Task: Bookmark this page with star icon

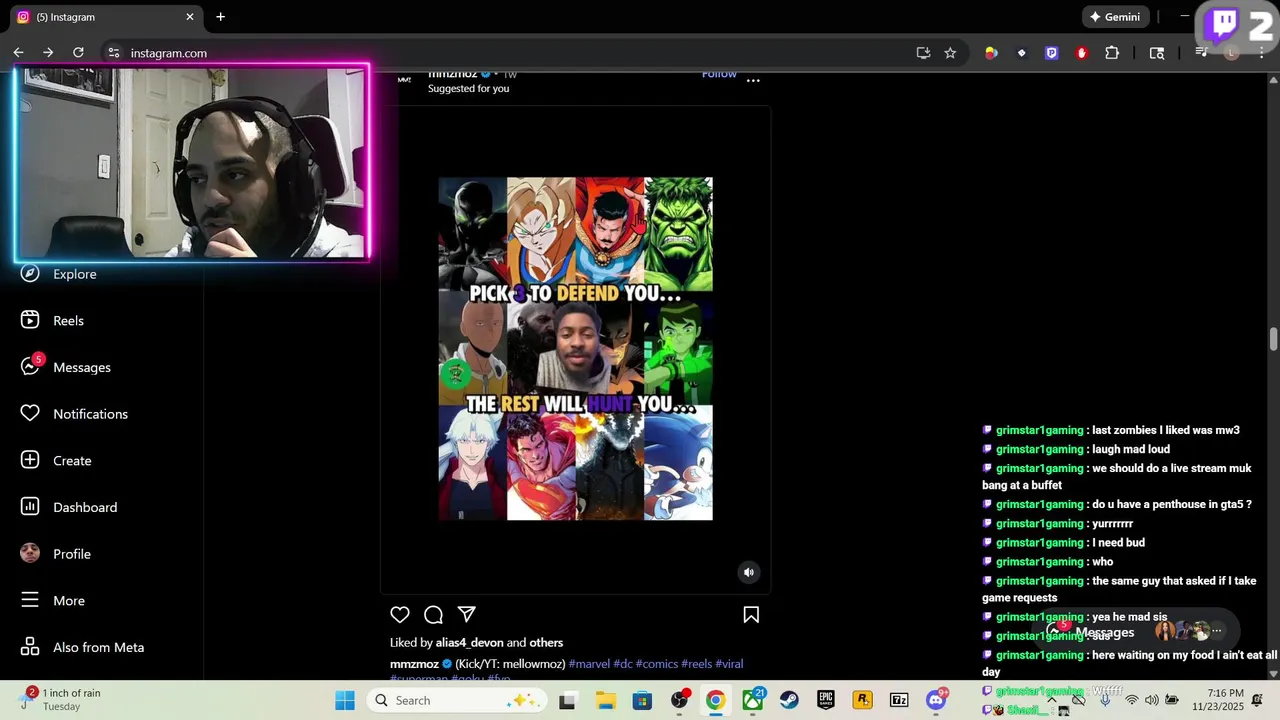Action: pyautogui.click(x=950, y=53)
